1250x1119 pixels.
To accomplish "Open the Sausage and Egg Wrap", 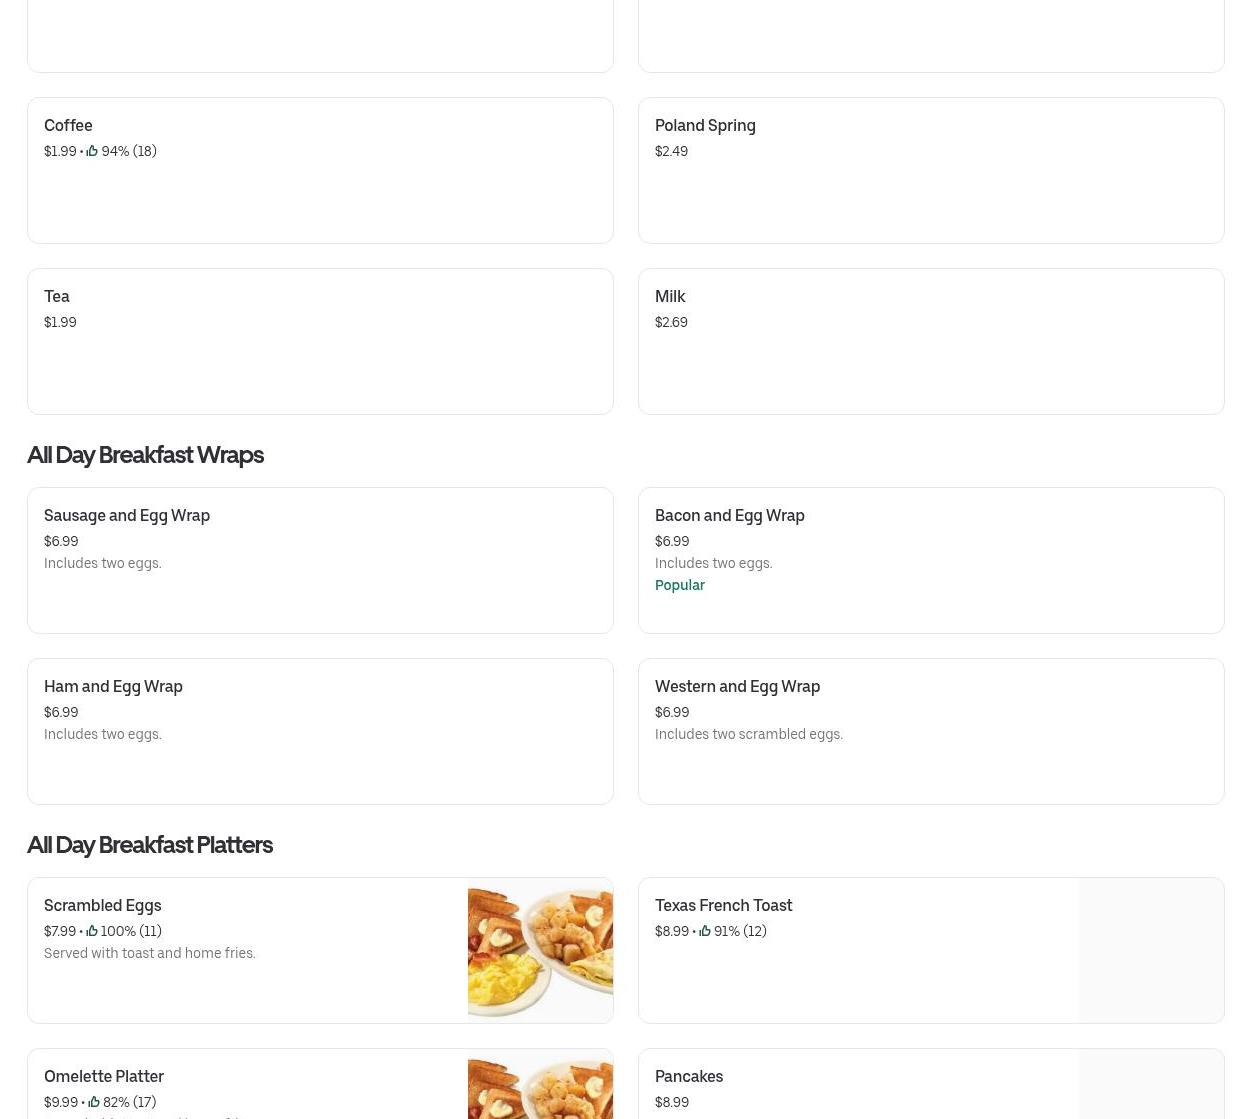I will tap(320, 560).
